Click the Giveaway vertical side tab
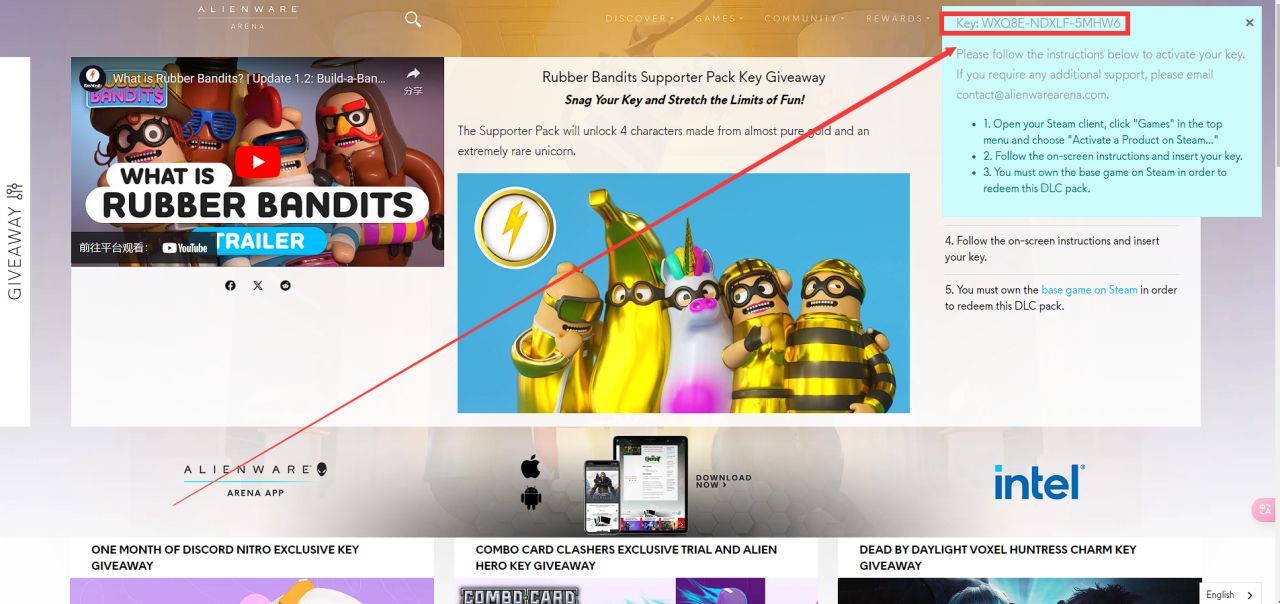Image resolution: width=1280 pixels, height=604 pixels. click(15, 241)
